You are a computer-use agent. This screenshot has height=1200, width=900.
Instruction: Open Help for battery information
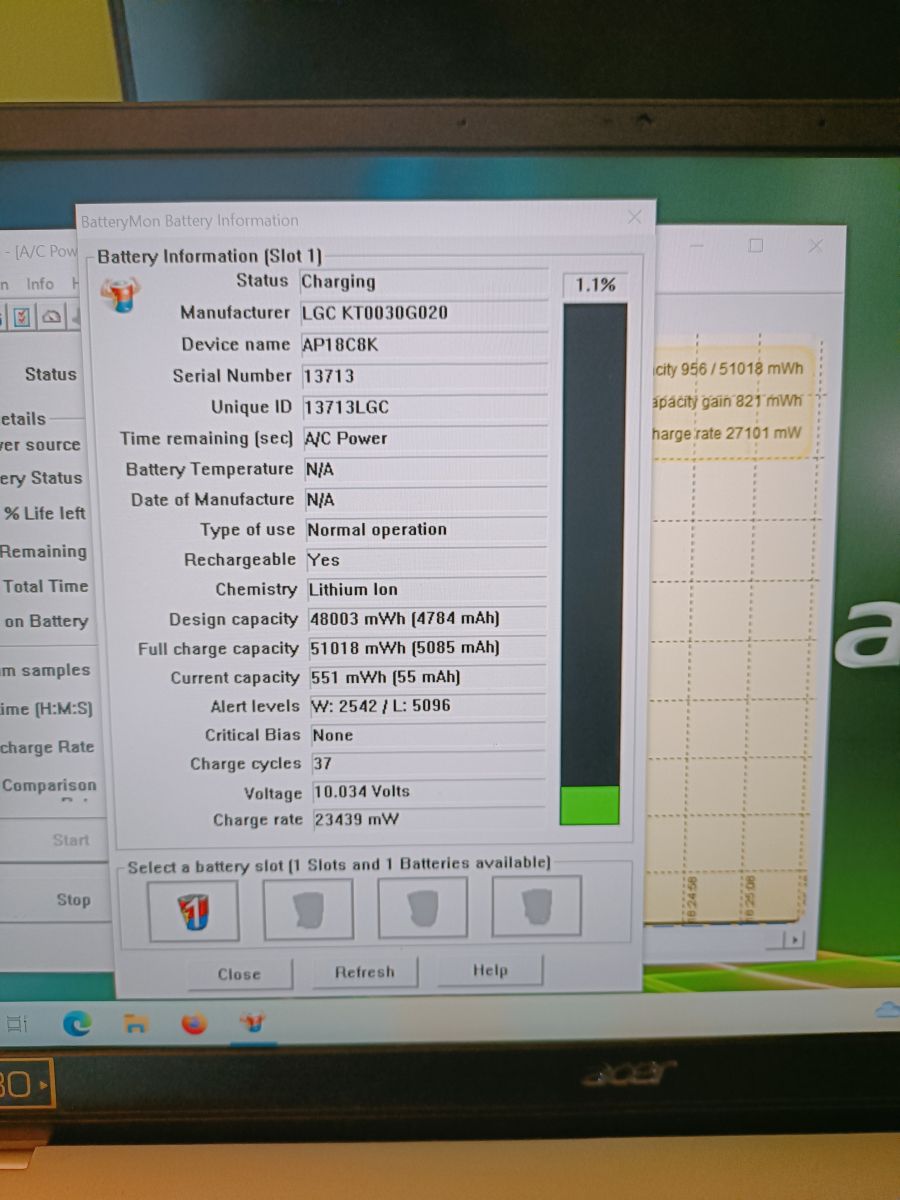490,970
